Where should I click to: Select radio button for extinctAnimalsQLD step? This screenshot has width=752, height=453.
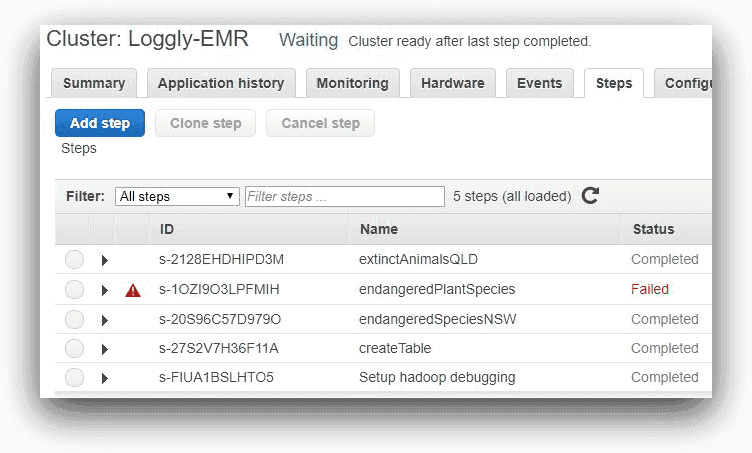(75, 260)
